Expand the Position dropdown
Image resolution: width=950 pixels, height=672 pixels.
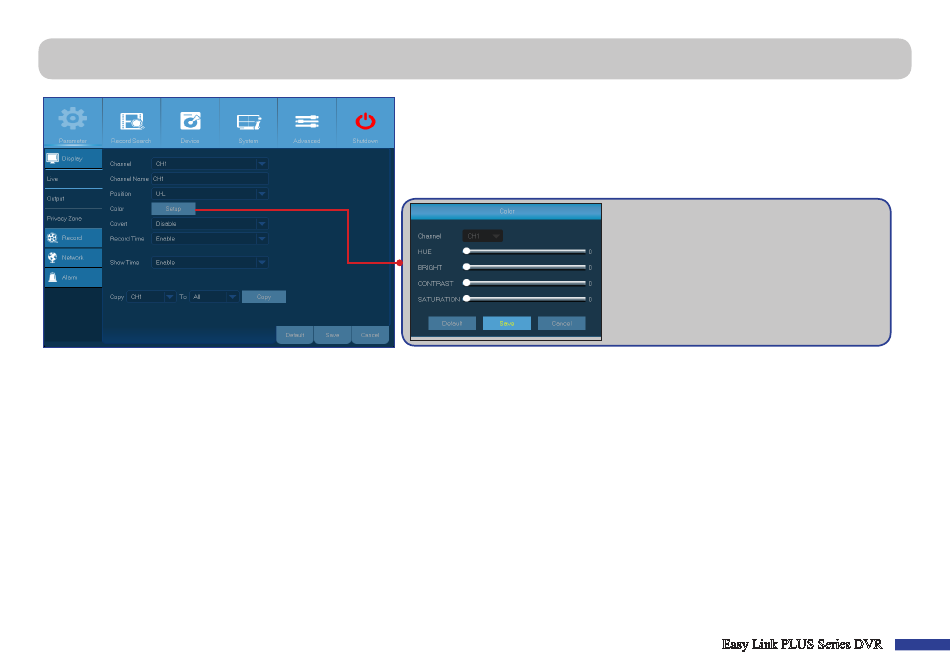click(x=210, y=194)
